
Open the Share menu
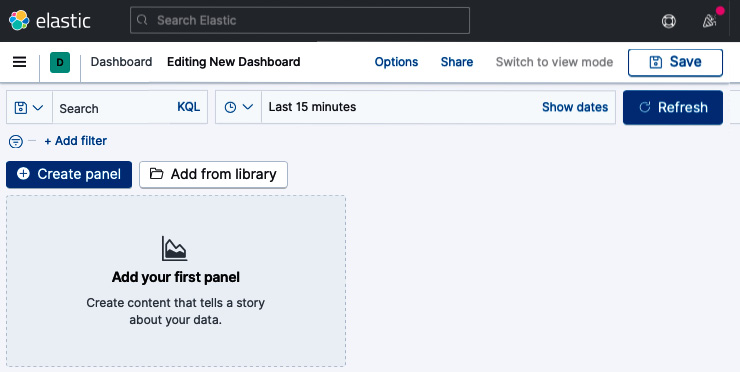pos(457,62)
